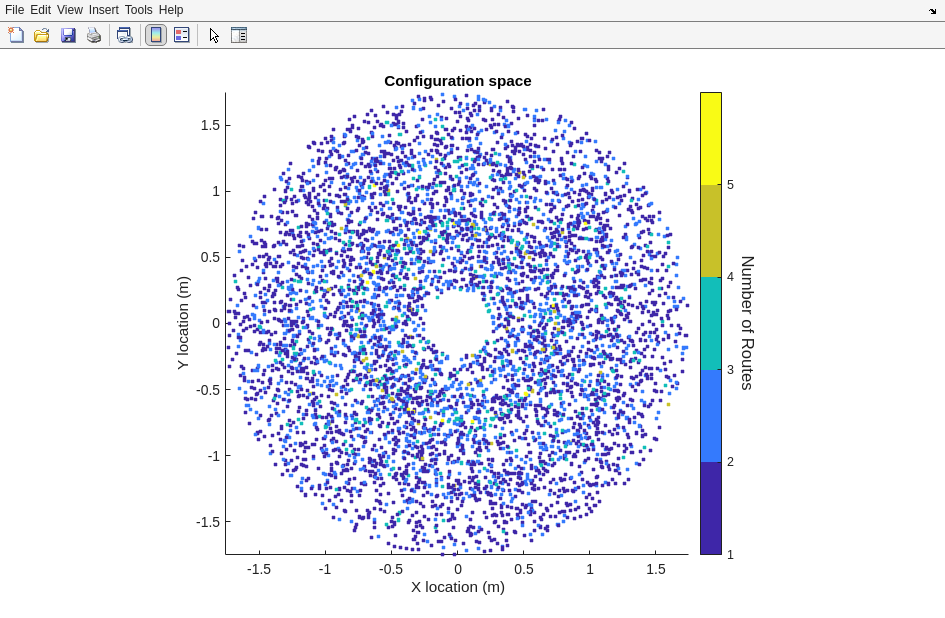Toggle the Insert Colorbar button
Image resolution: width=945 pixels, height=618 pixels.
[x=155, y=35]
